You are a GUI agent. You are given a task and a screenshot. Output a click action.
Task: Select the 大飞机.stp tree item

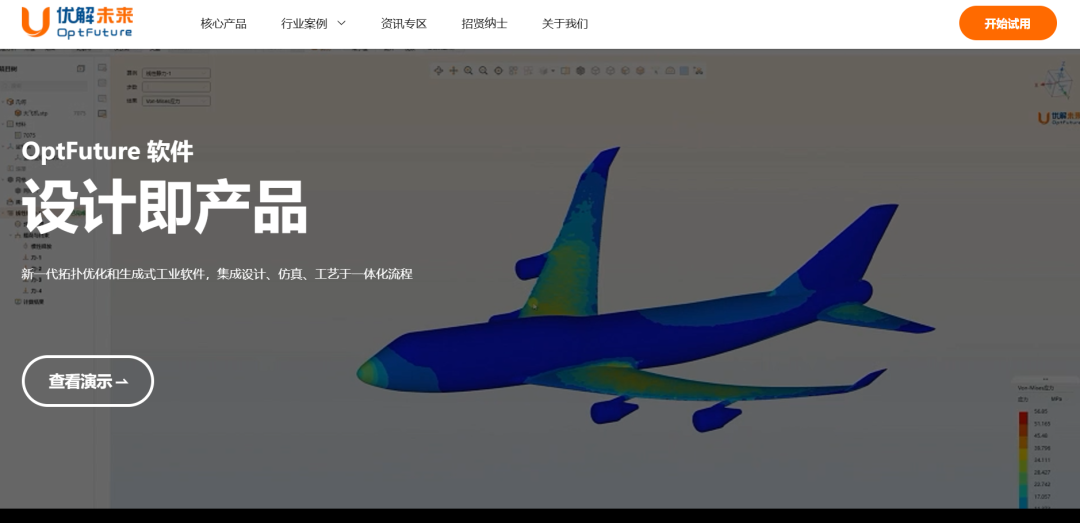[32, 113]
